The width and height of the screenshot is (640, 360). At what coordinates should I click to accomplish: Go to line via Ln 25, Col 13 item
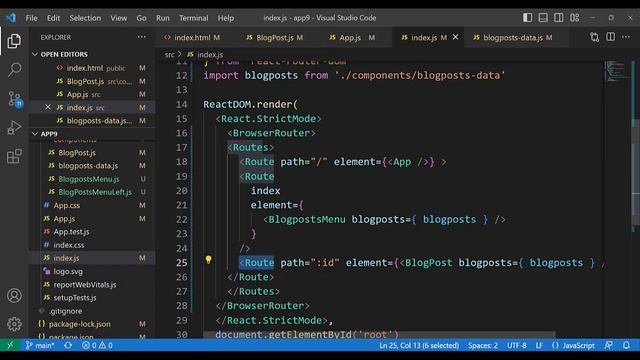tap(419, 345)
